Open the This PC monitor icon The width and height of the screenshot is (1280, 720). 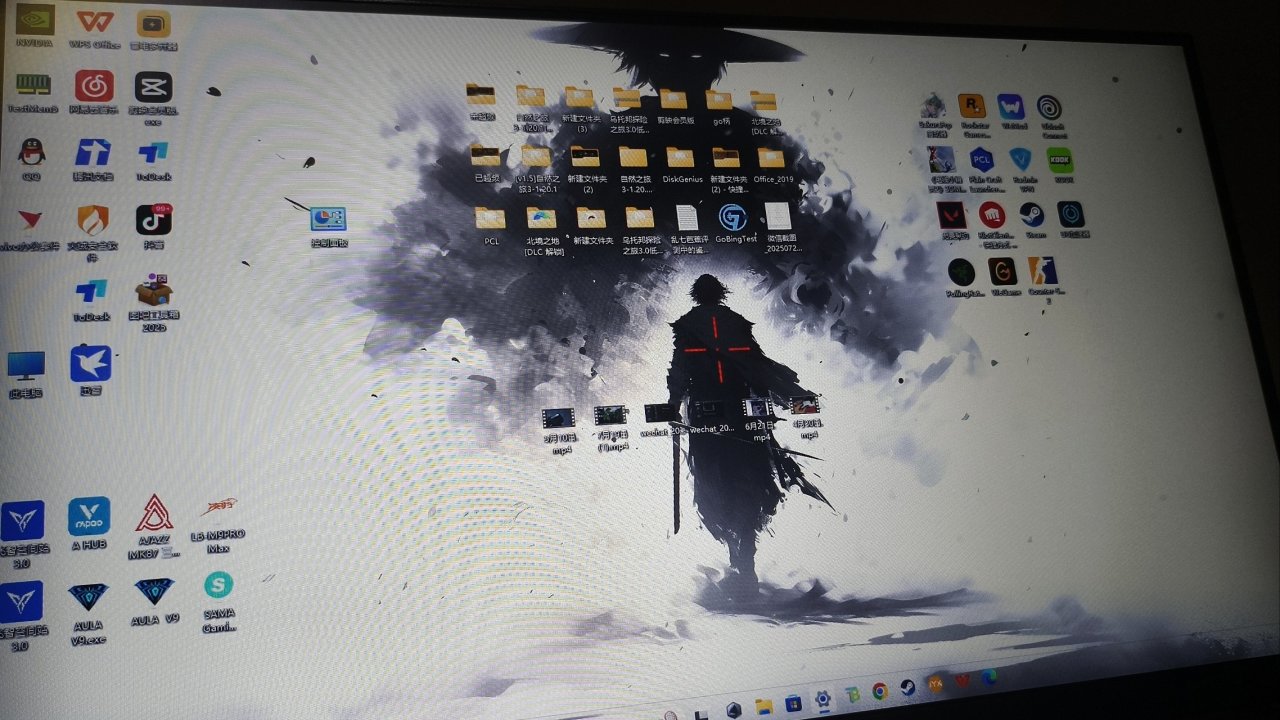click(x=26, y=366)
